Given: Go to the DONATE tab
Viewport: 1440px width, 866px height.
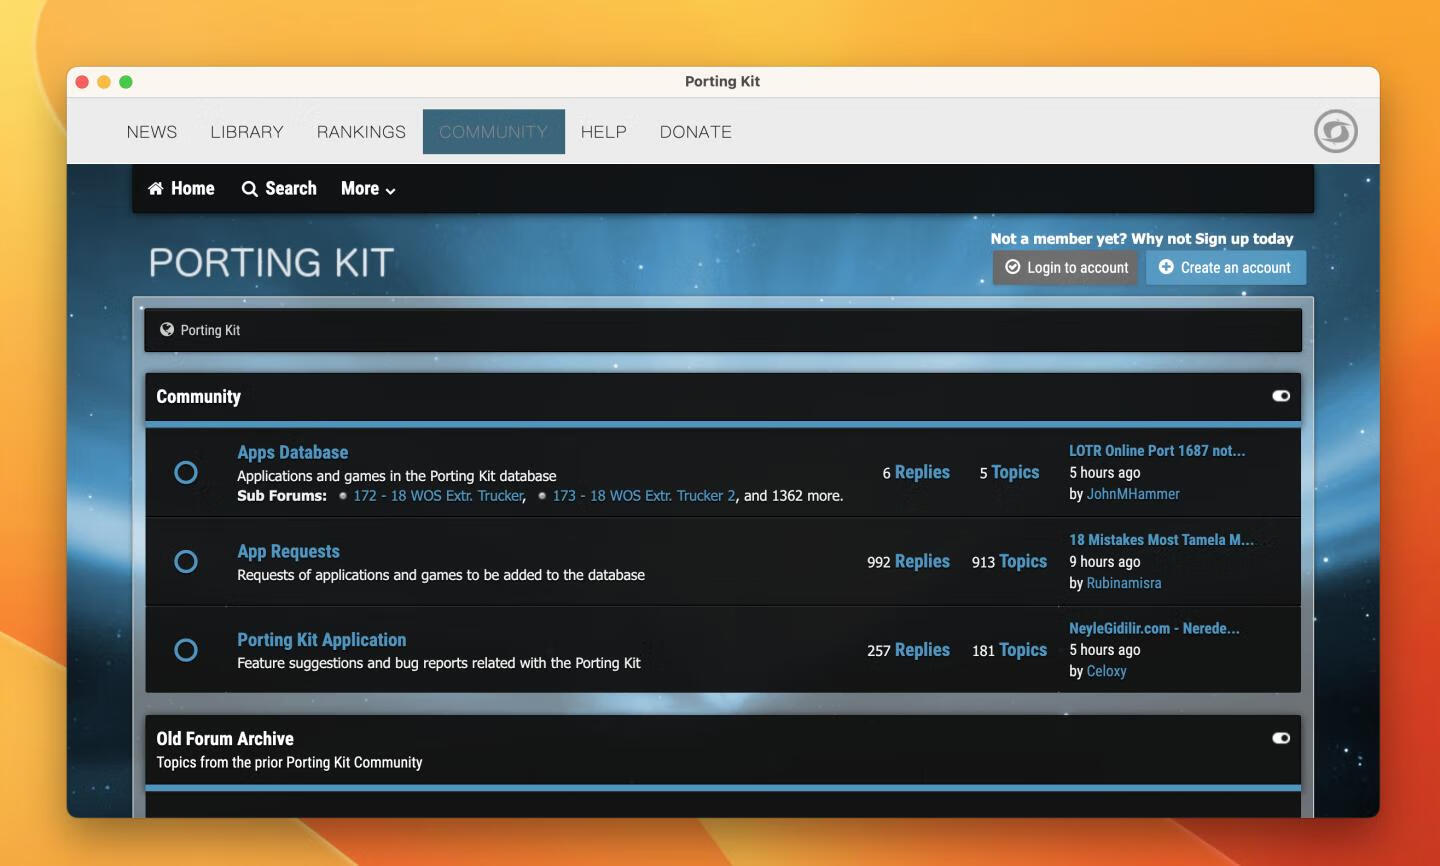Looking at the screenshot, I should 696,132.
